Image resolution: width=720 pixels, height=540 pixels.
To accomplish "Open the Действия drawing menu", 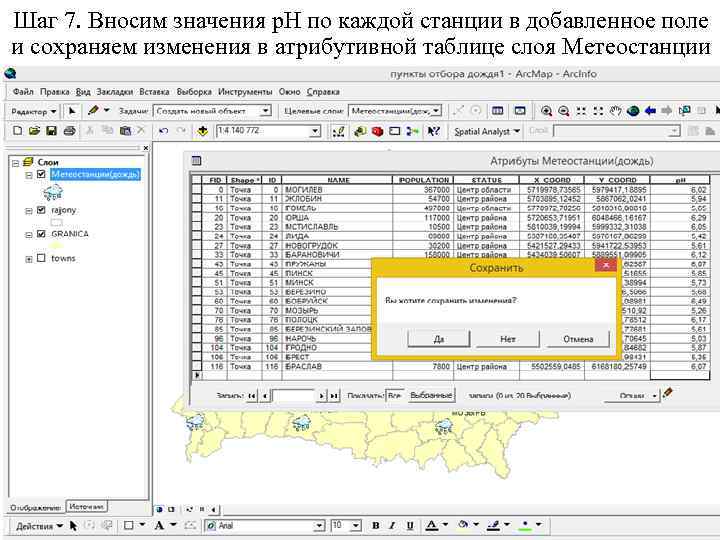I will (x=39, y=526).
